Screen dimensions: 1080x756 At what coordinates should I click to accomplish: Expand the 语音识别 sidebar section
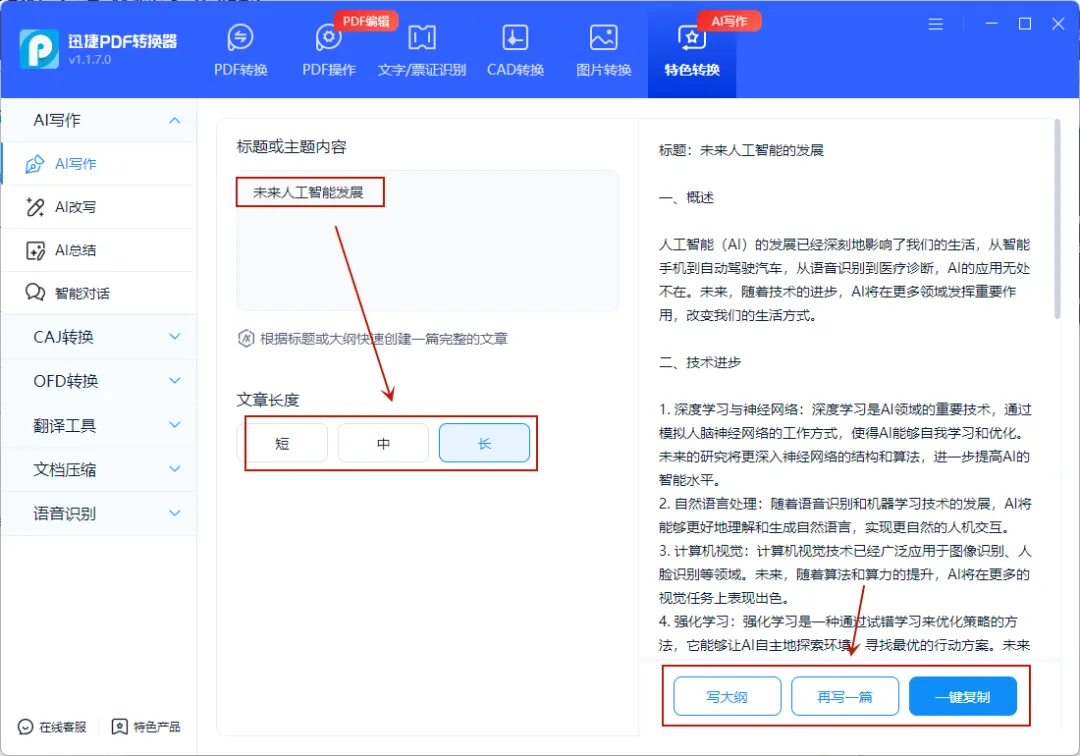coord(175,513)
